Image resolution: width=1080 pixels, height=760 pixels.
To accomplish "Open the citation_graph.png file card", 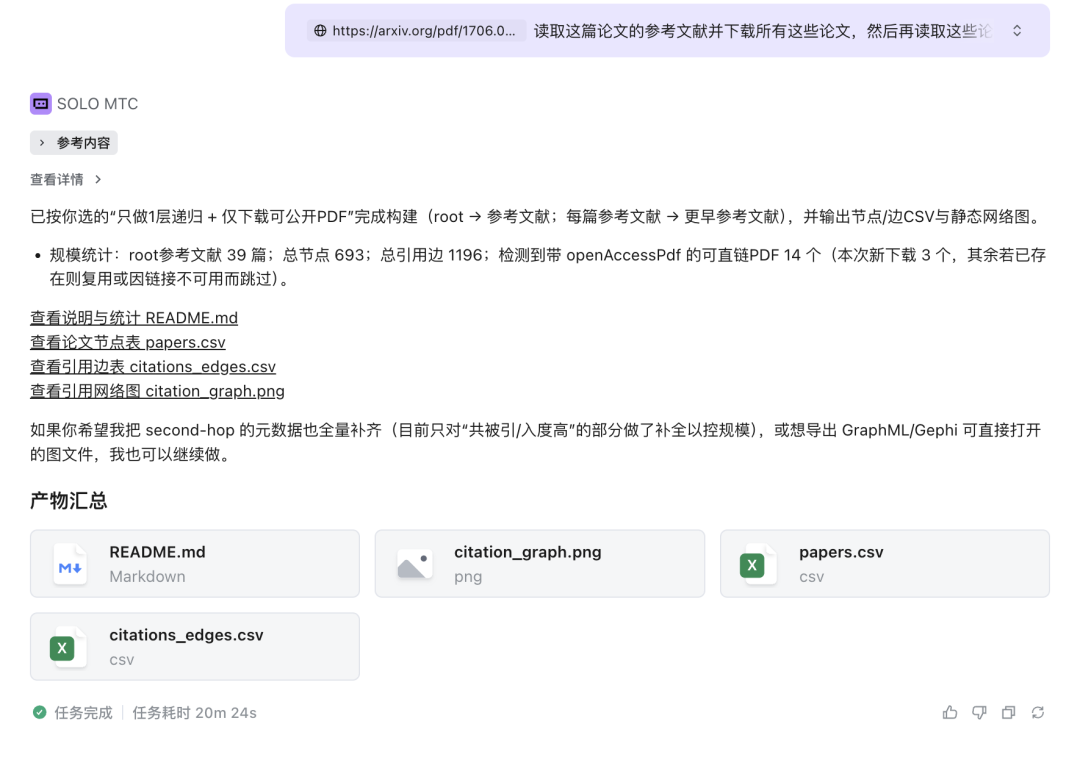I will tap(539, 564).
